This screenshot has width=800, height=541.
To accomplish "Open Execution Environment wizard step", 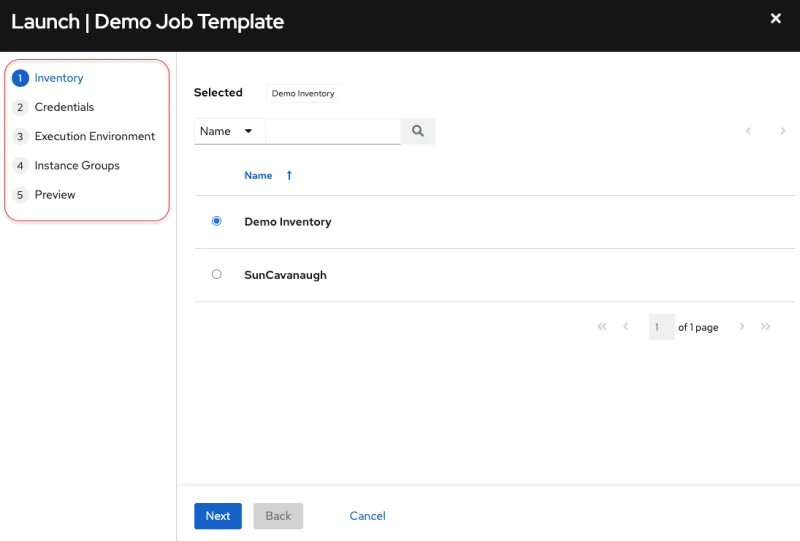I will [x=94, y=136].
